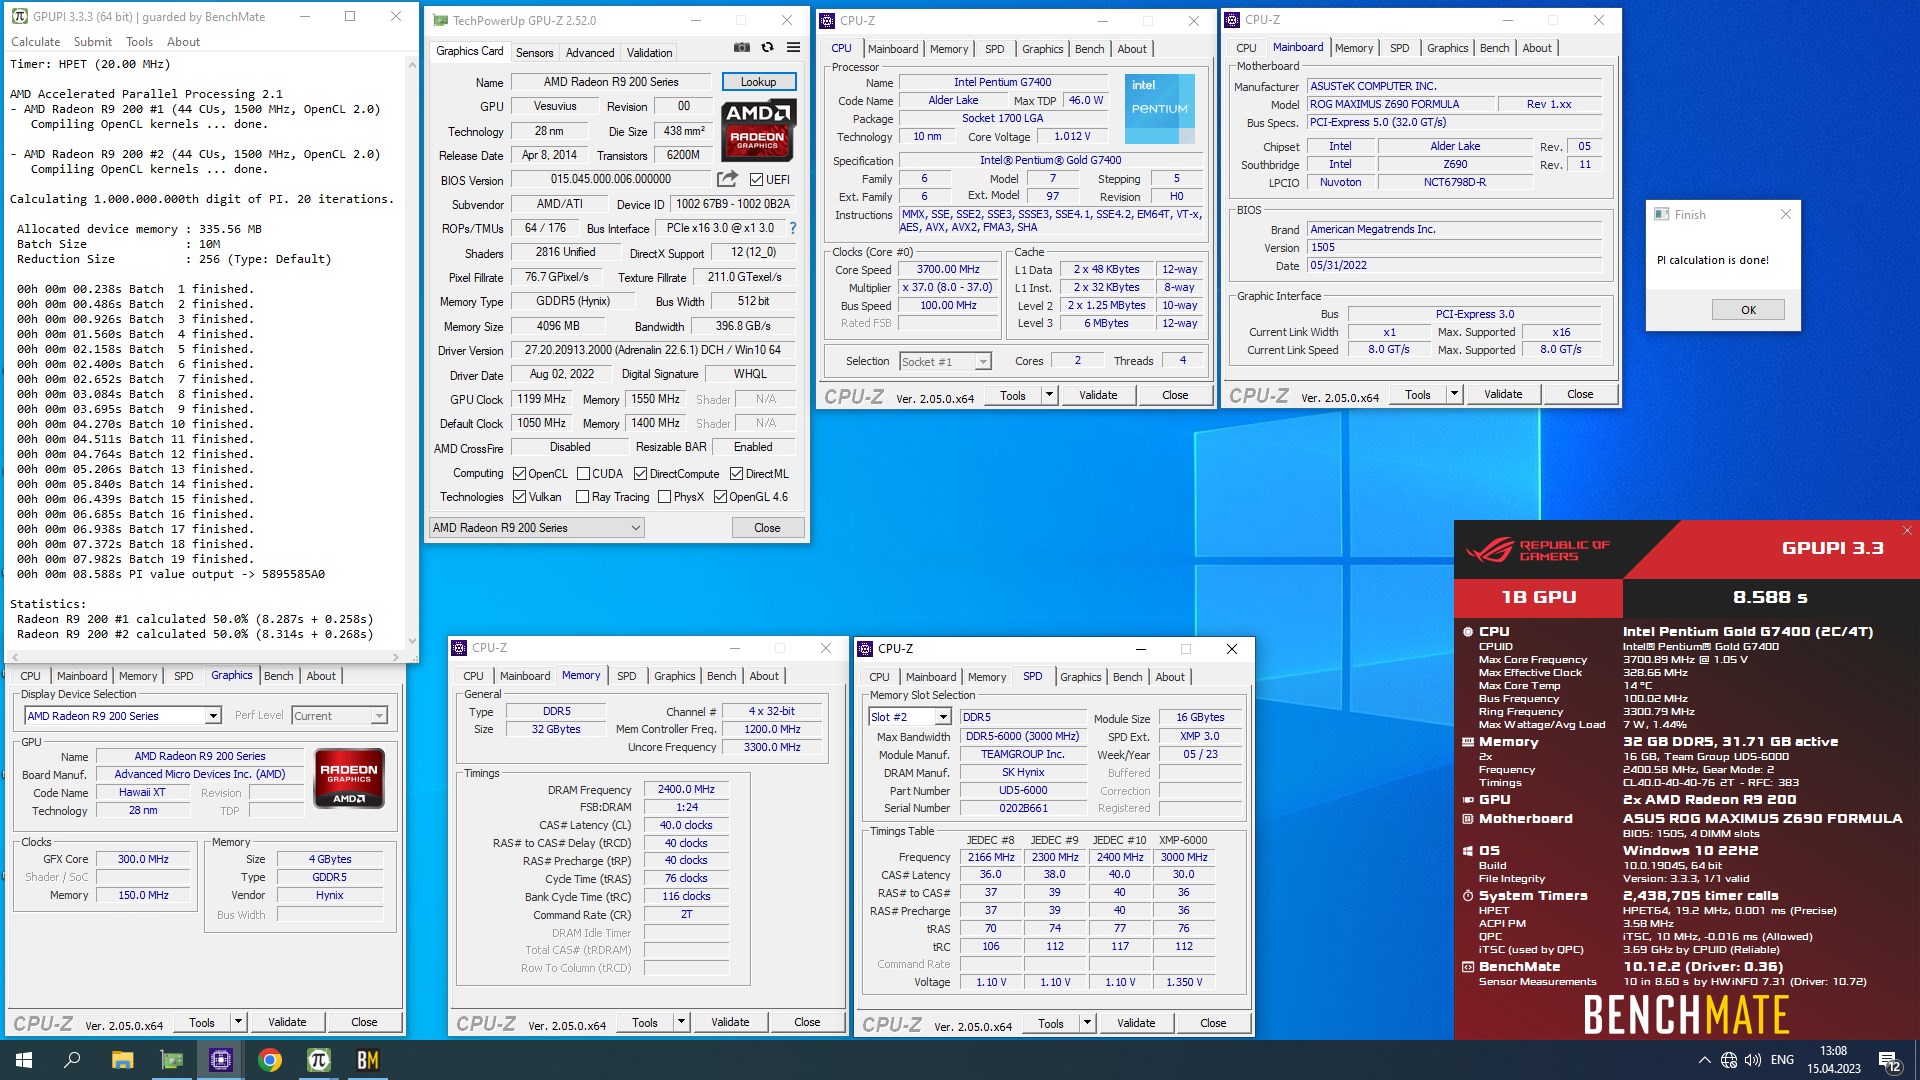Image resolution: width=1920 pixels, height=1080 pixels.
Task: Click the AMD Radeon graphics logo in GPU-Z
Action: tap(758, 130)
